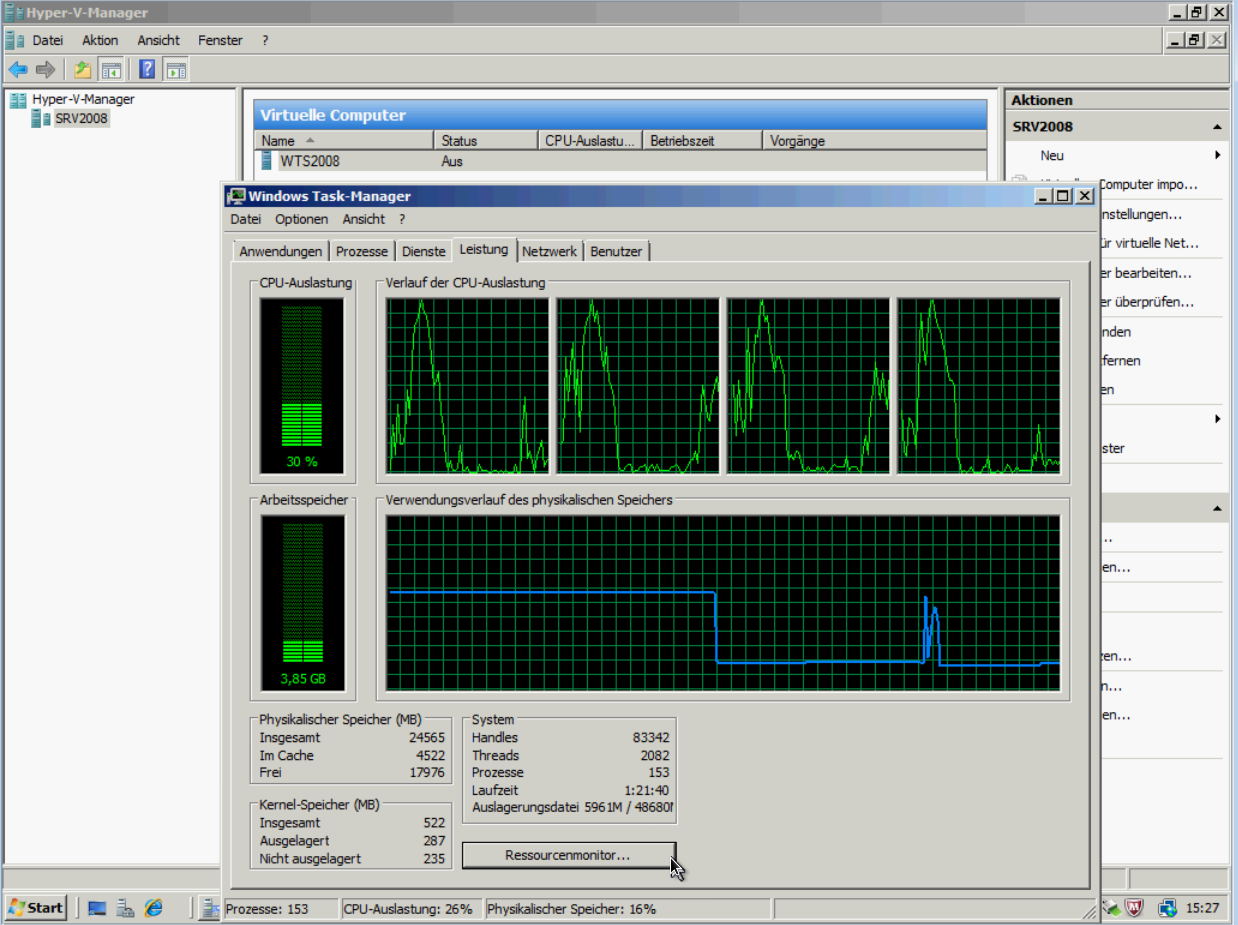Open the Optionen menu in Task-Manager

[301, 219]
